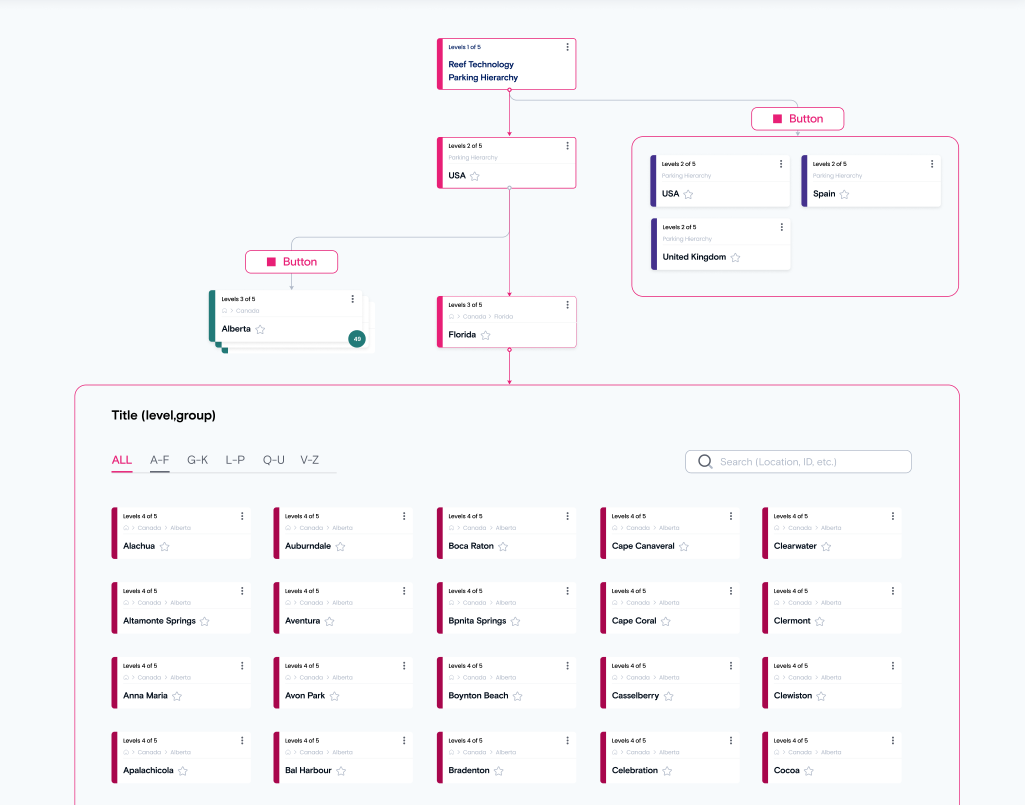Favorite Spain with its star
Image resolution: width=1025 pixels, height=805 pixels.
(845, 194)
